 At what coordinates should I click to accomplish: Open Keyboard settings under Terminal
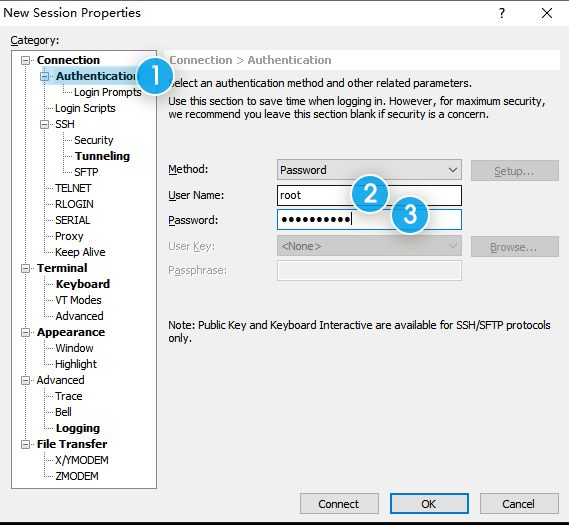tap(82, 284)
